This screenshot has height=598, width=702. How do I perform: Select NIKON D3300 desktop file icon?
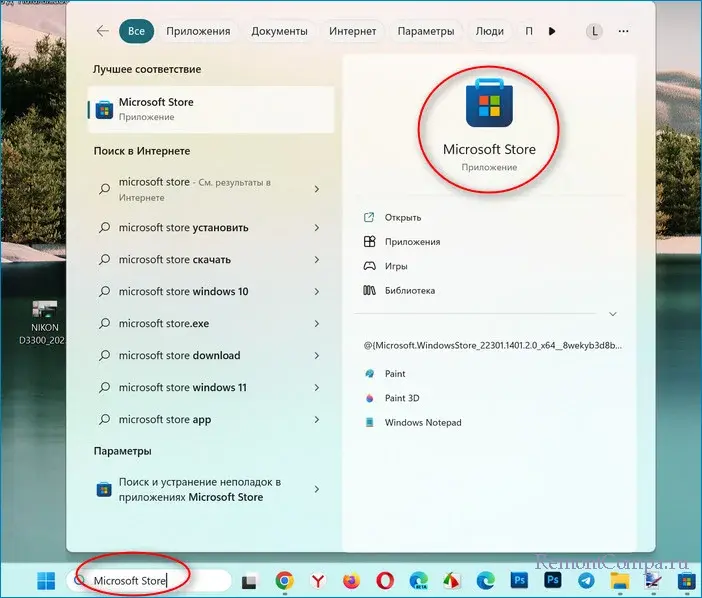point(44,323)
